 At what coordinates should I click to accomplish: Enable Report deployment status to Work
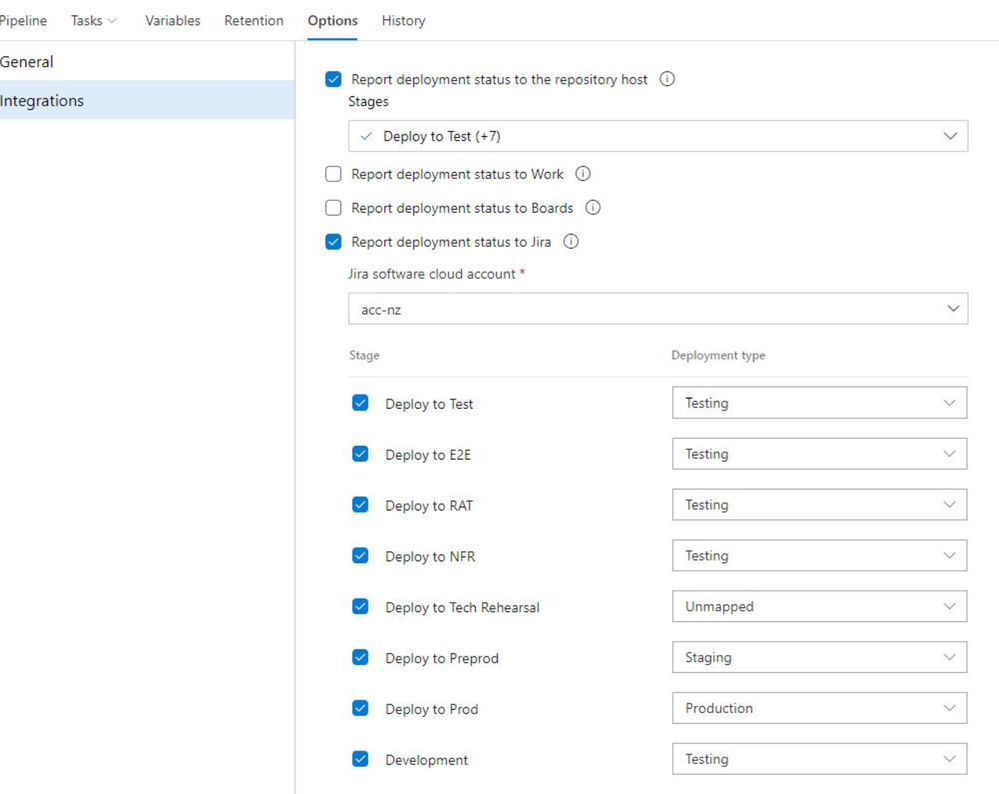click(334, 174)
